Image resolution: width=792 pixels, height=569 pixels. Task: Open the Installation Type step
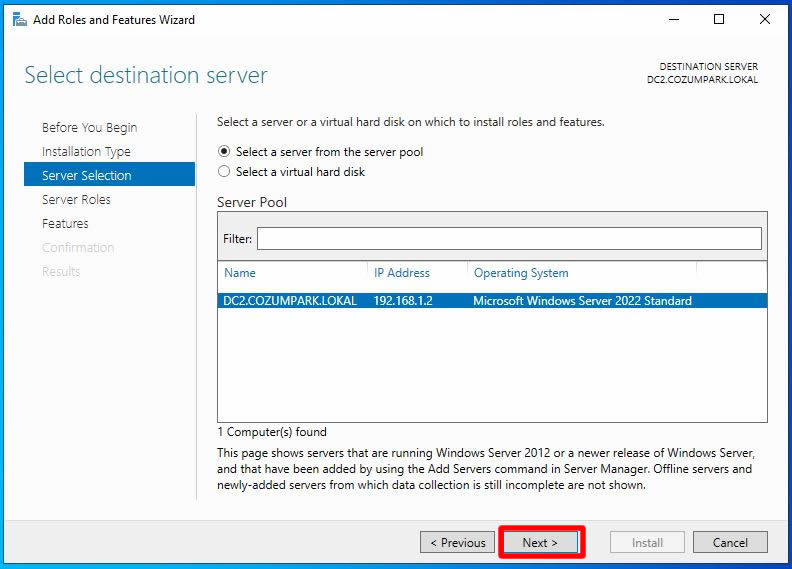point(86,152)
